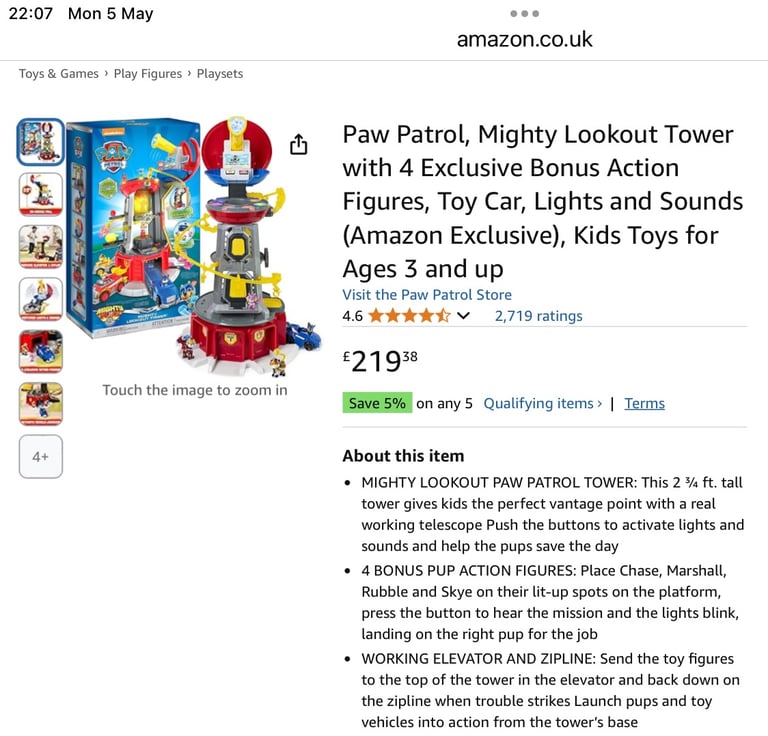Open Qualifying items link
Viewport: 768px width, 736px height.
[543, 403]
